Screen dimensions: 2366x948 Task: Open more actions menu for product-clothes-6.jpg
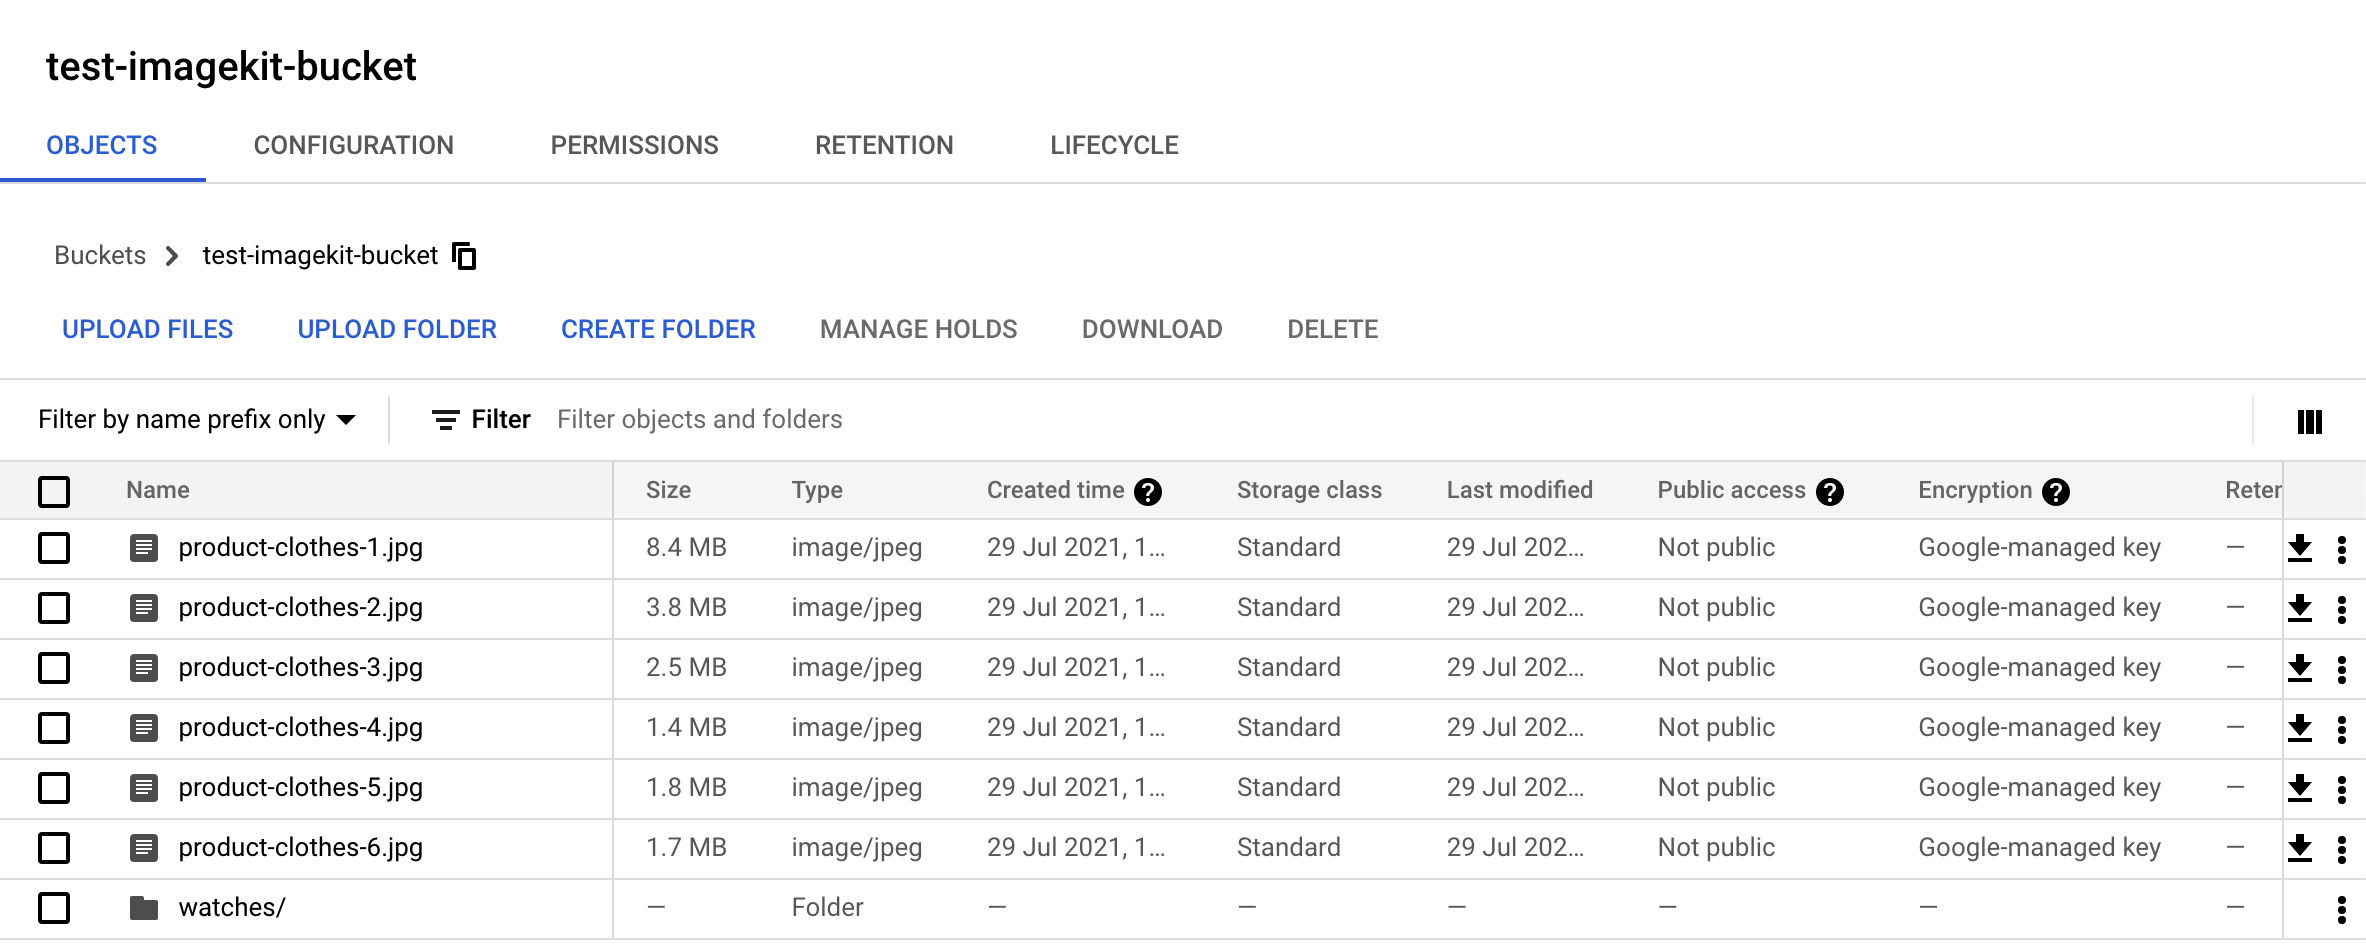coord(2341,849)
